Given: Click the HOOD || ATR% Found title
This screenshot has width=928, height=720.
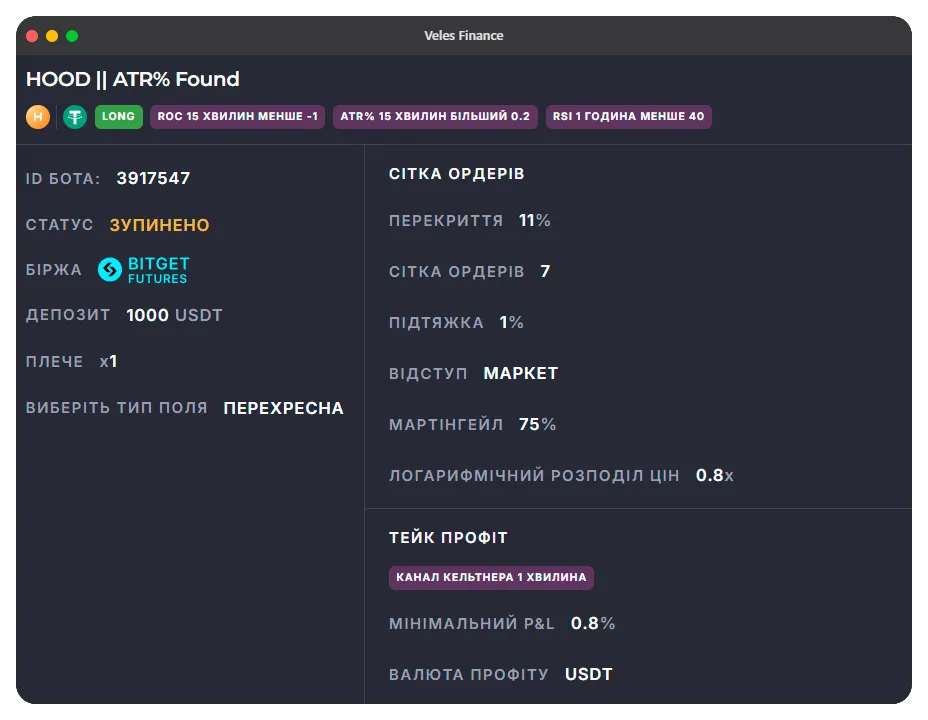Looking at the screenshot, I should [x=131, y=79].
